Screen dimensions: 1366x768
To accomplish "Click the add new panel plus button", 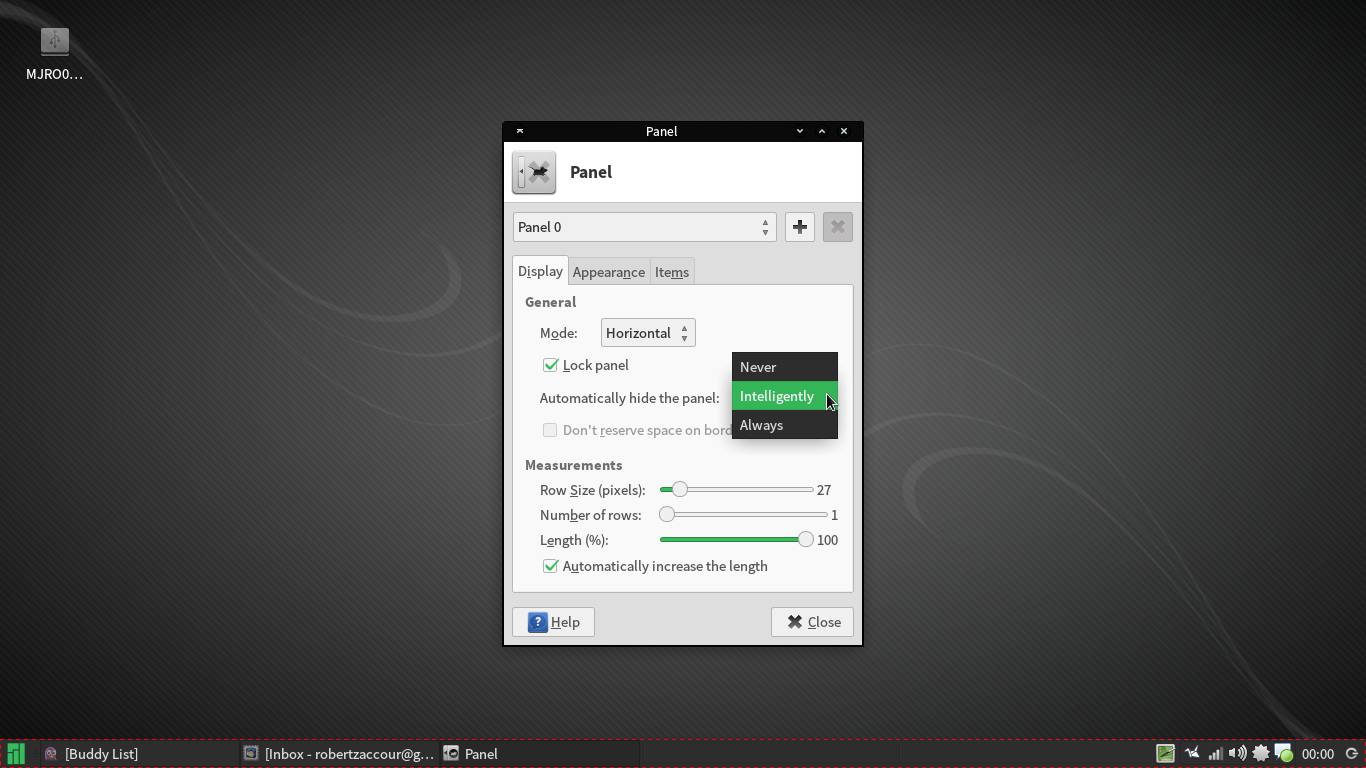I will (x=800, y=227).
